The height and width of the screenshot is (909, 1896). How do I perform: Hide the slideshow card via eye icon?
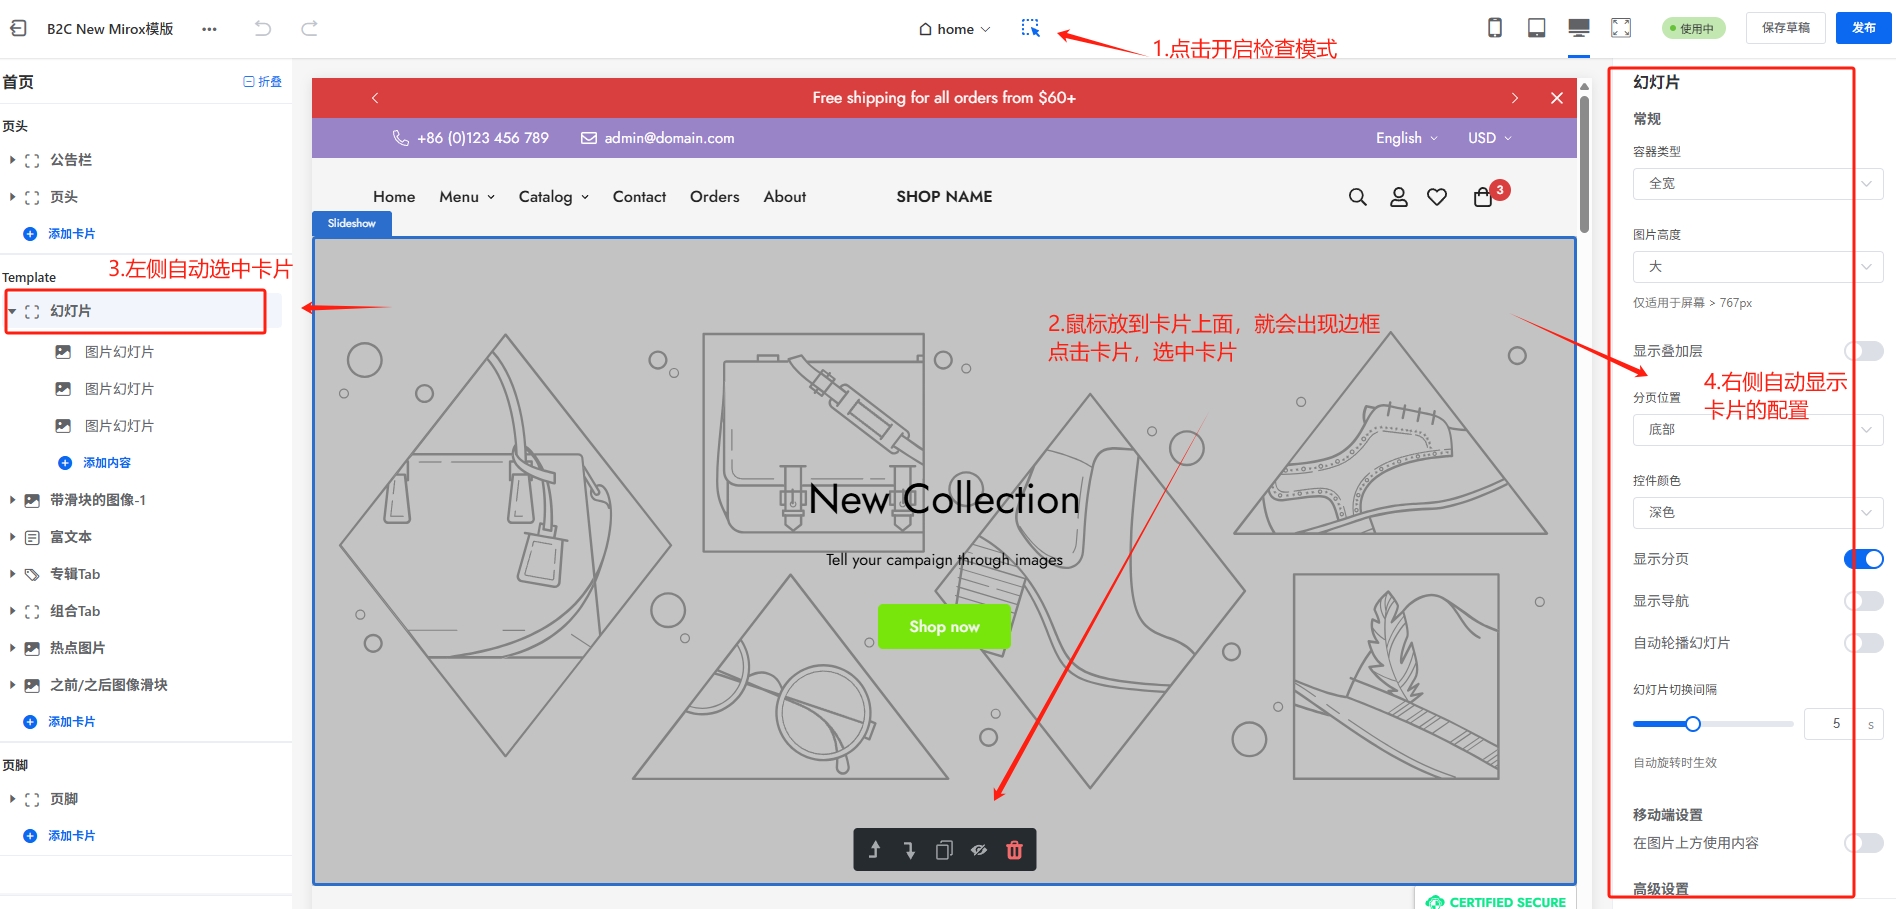point(979,850)
